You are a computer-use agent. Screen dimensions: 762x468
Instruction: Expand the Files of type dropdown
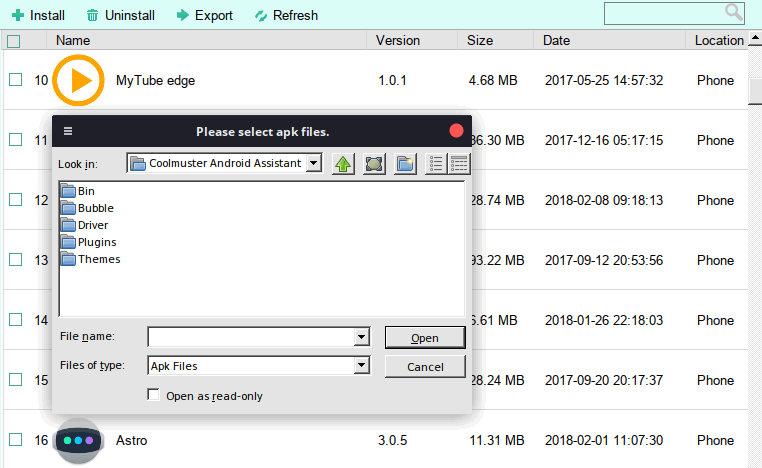[x=361, y=365]
